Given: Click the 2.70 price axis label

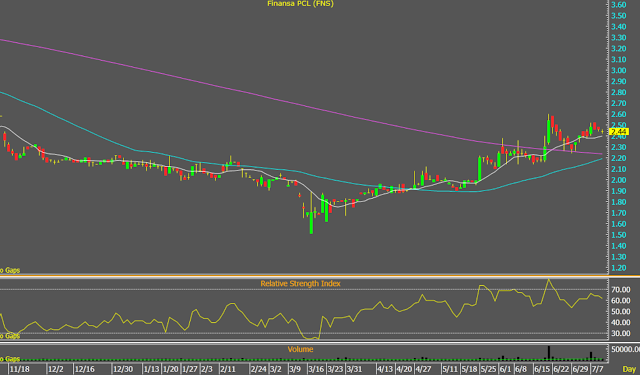Looking at the screenshot, I should [619, 103].
